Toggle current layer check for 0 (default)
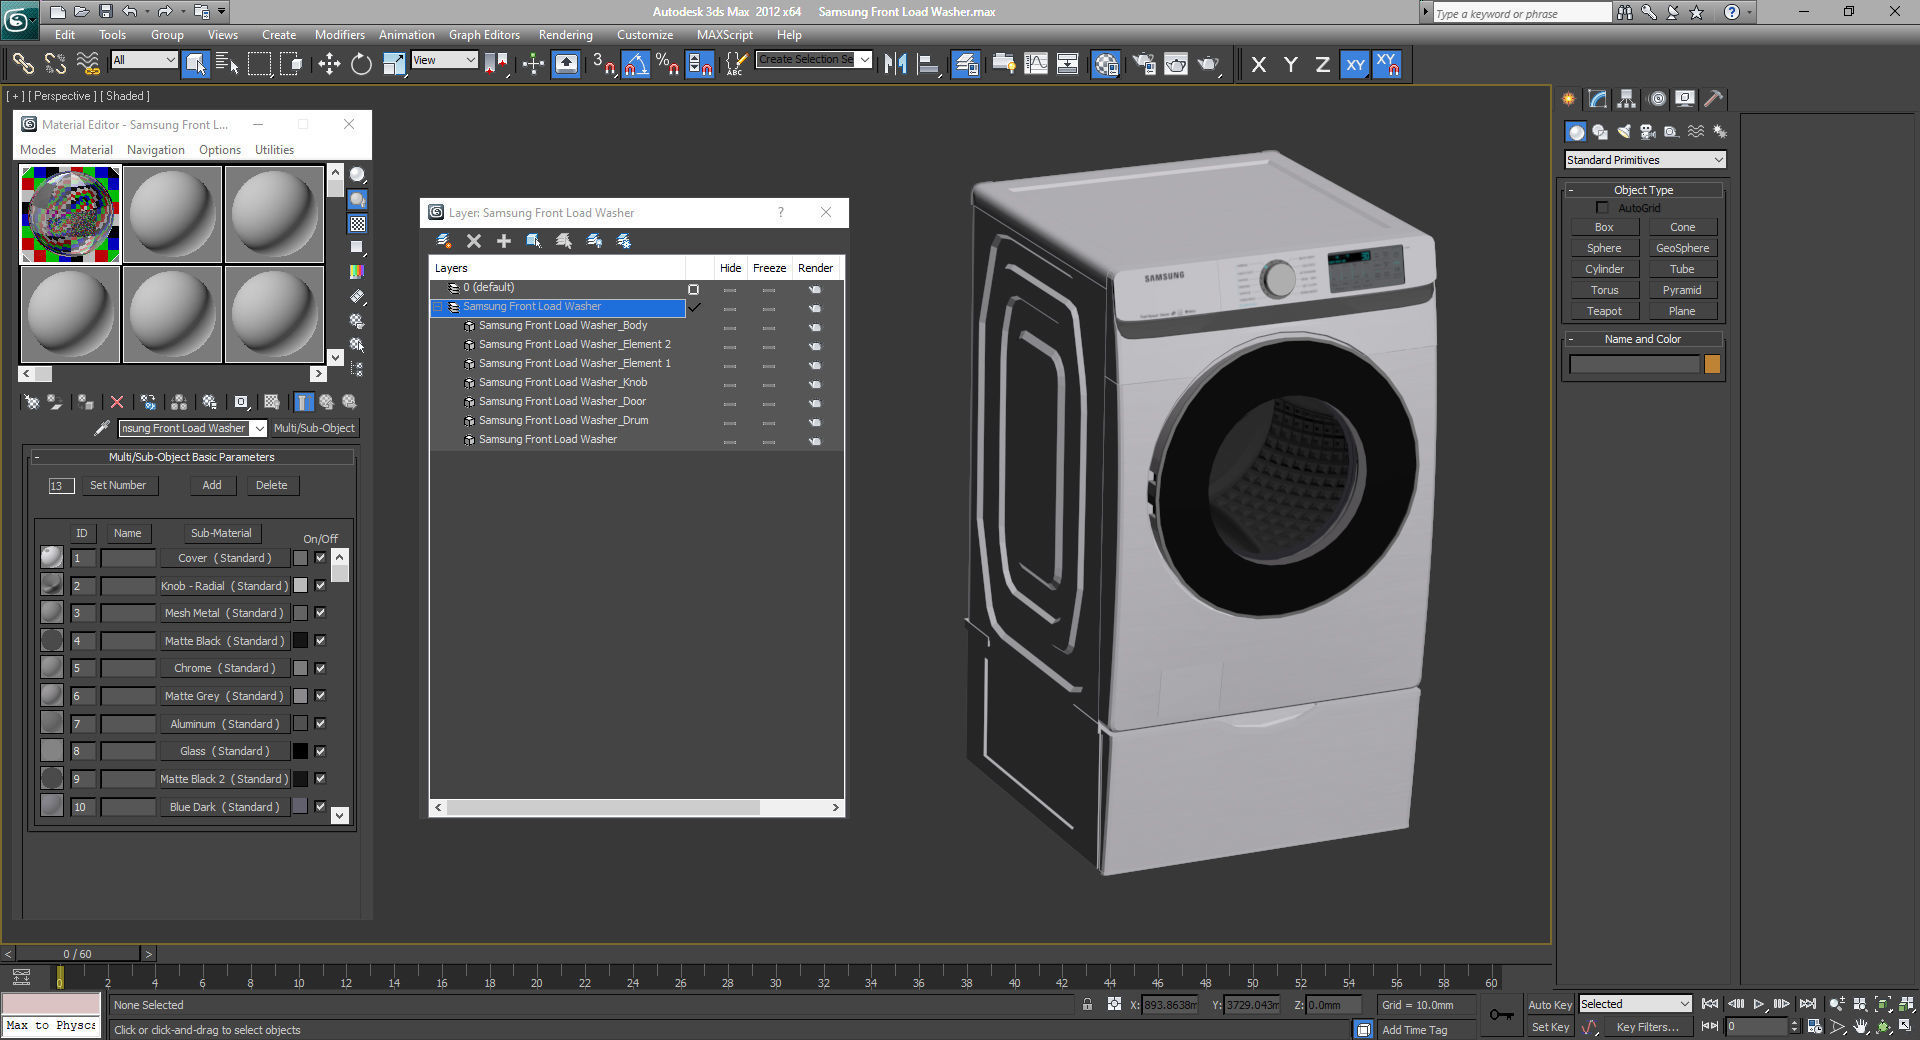 tap(694, 289)
